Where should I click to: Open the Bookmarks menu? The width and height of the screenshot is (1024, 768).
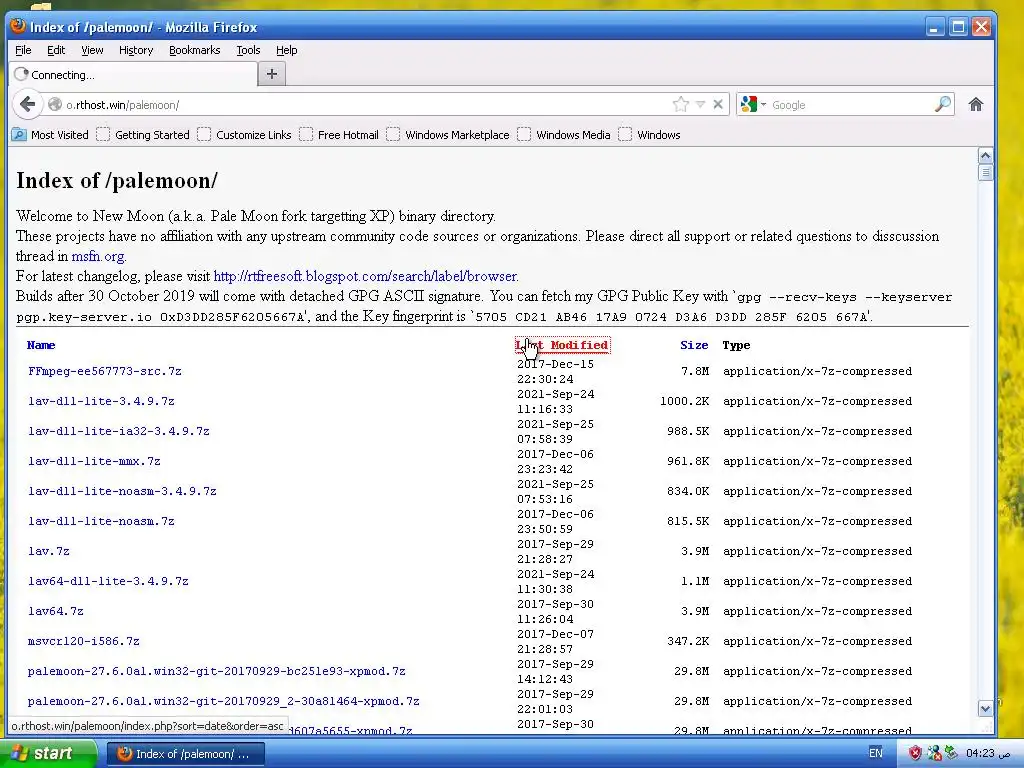(195, 50)
